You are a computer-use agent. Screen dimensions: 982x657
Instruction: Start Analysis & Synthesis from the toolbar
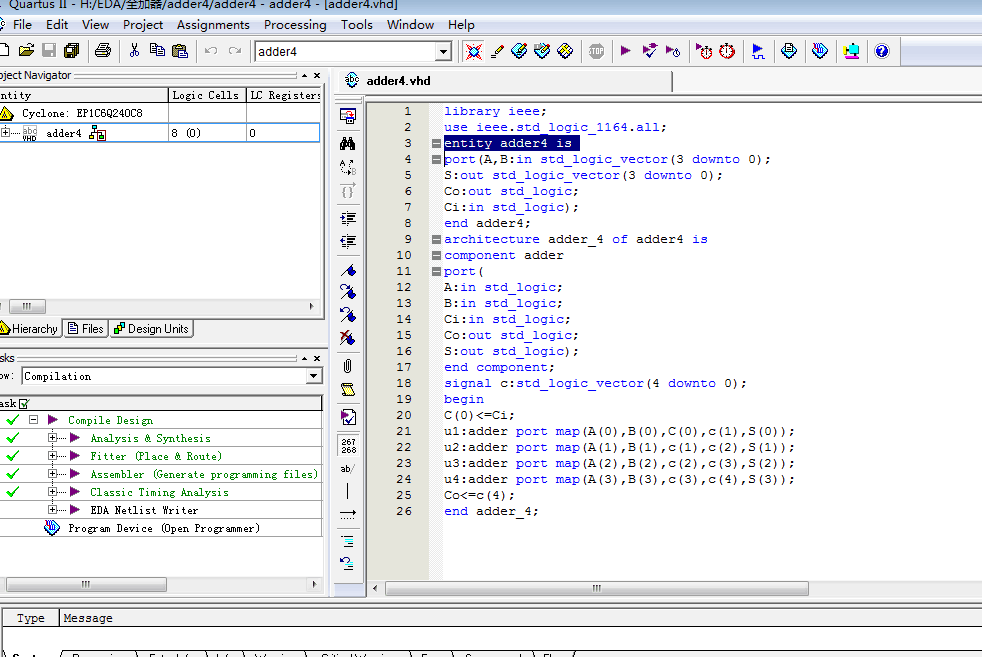click(x=649, y=51)
